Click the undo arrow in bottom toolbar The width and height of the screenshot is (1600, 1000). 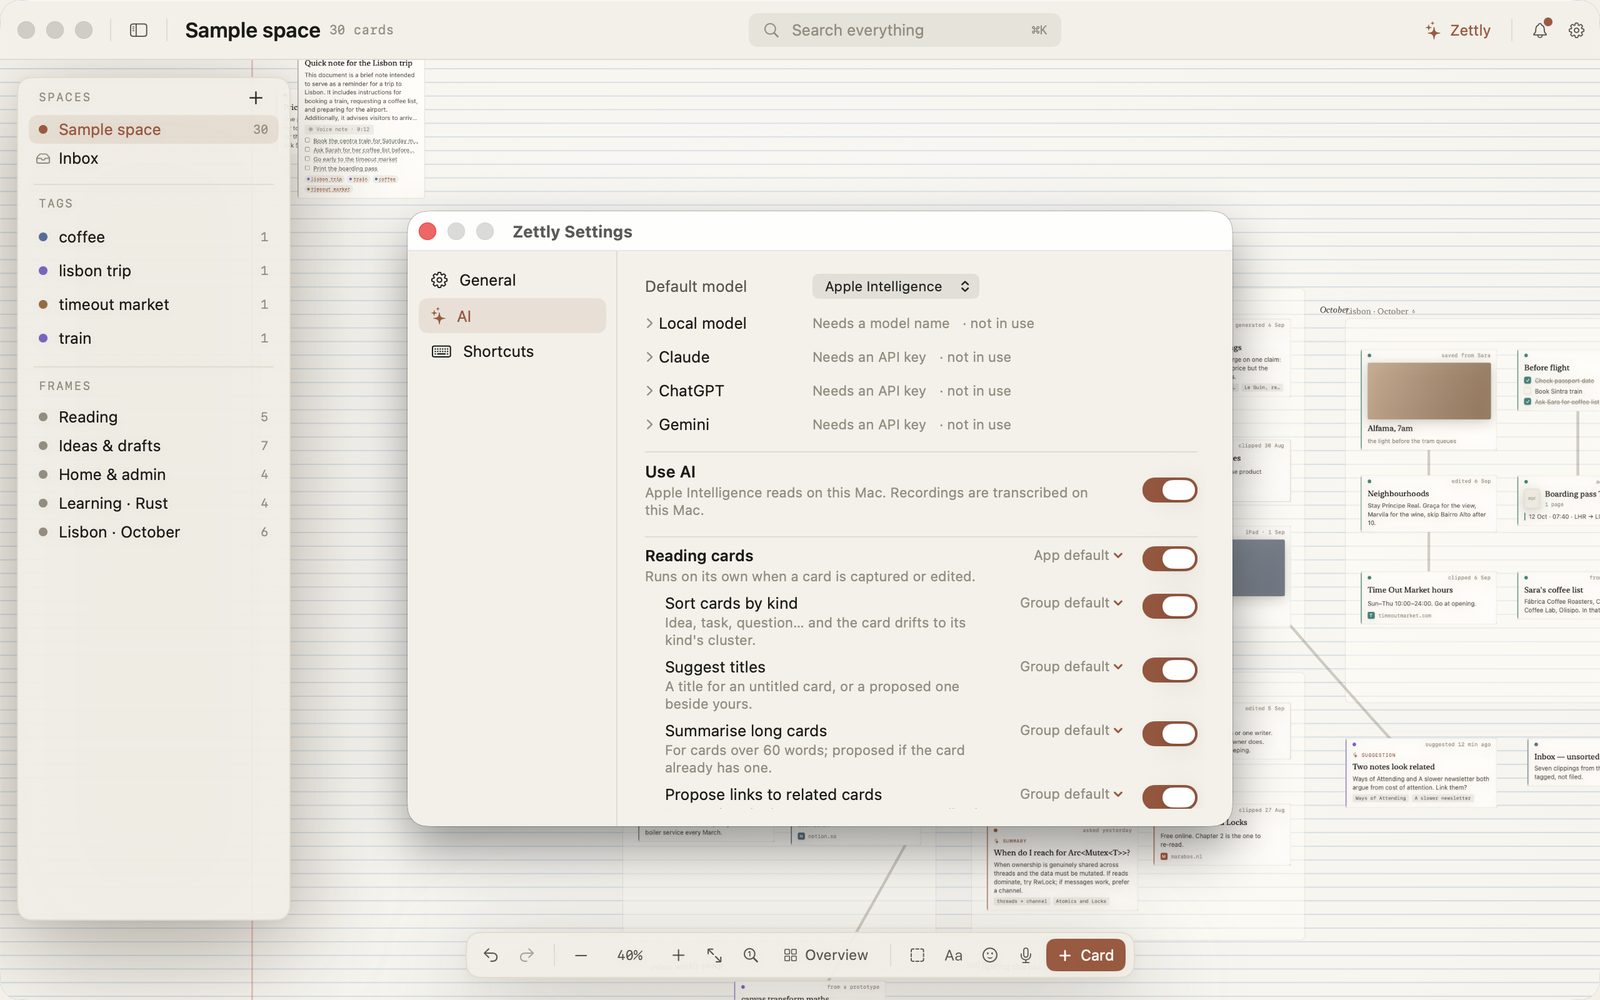[491, 955]
